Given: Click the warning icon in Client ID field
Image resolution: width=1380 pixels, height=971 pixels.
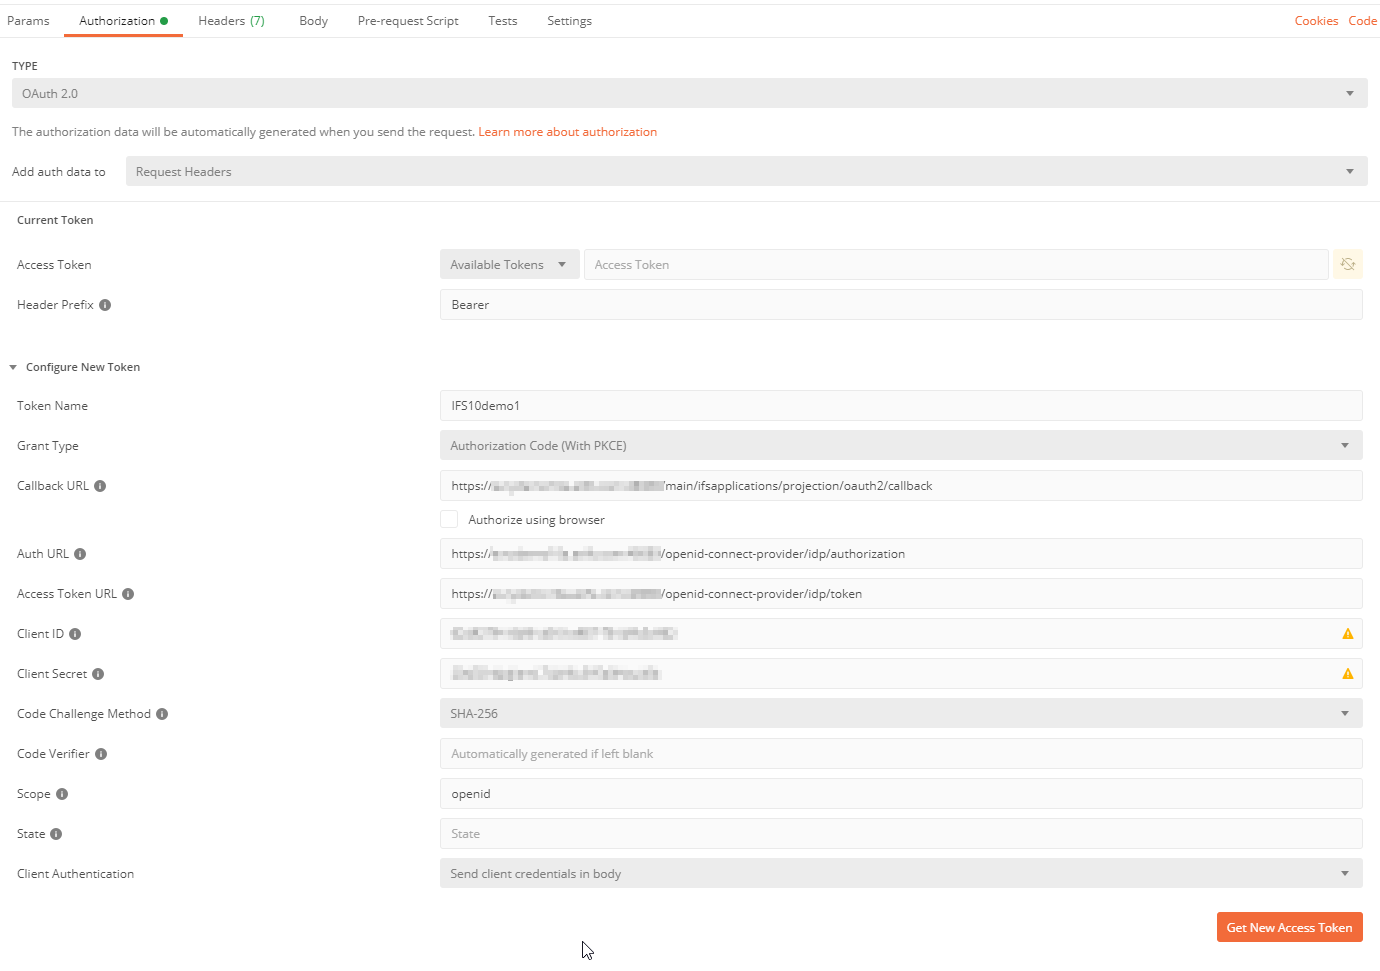Looking at the screenshot, I should pos(1347,634).
